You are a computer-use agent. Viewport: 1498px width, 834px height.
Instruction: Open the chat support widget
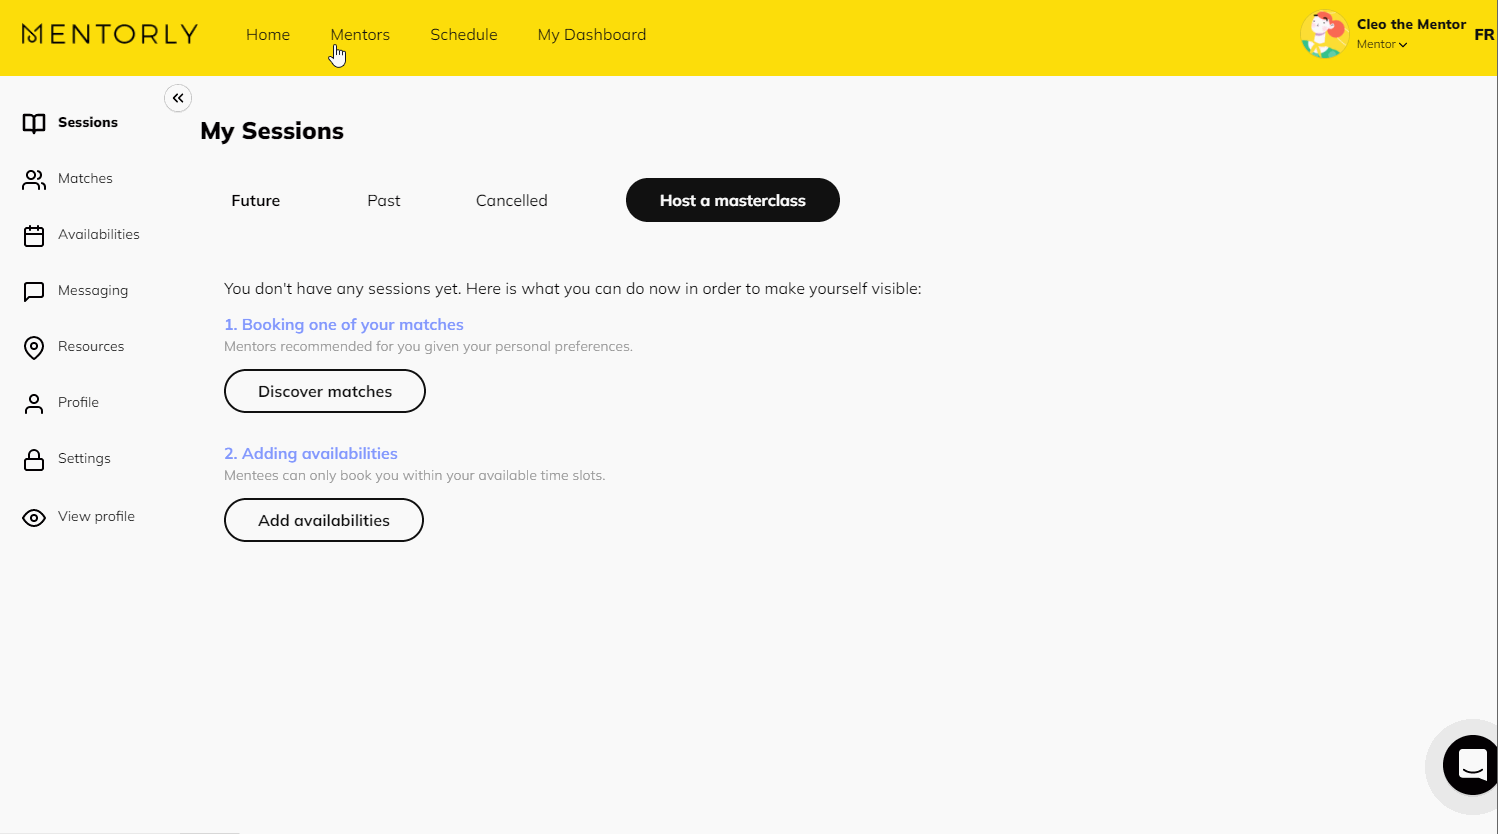click(1471, 765)
